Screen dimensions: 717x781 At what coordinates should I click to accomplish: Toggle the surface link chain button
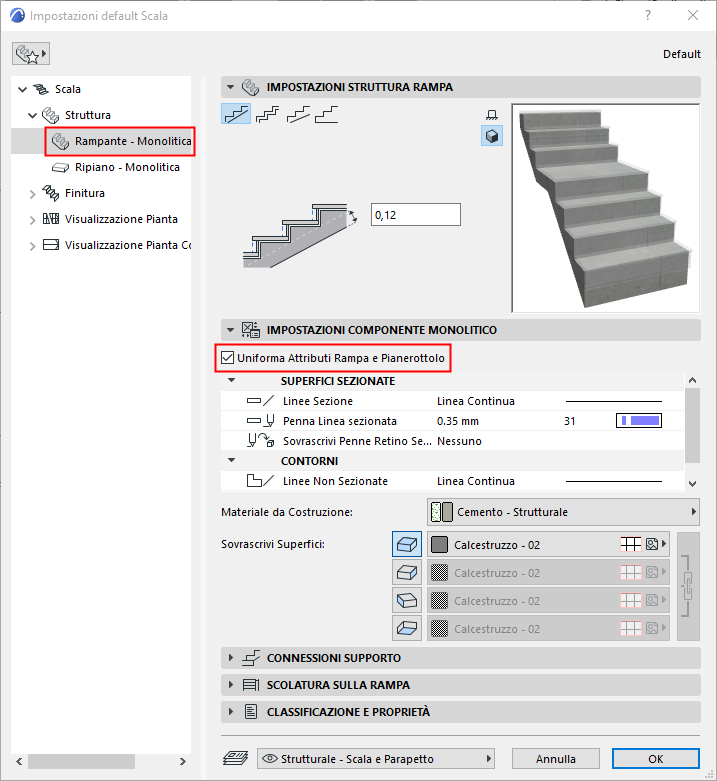688,586
